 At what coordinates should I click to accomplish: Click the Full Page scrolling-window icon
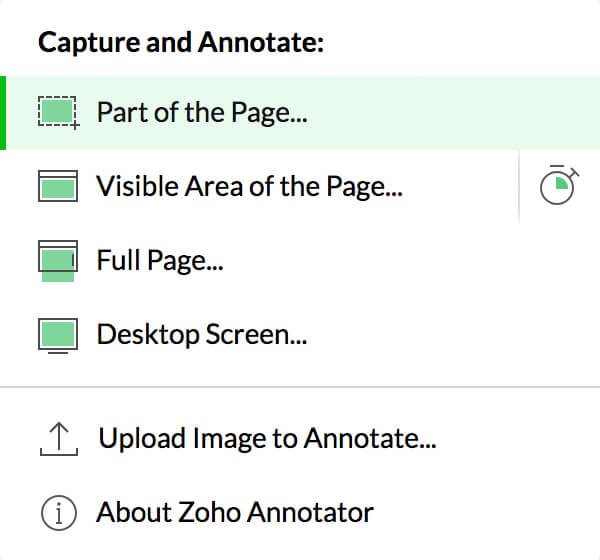click(x=58, y=261)
